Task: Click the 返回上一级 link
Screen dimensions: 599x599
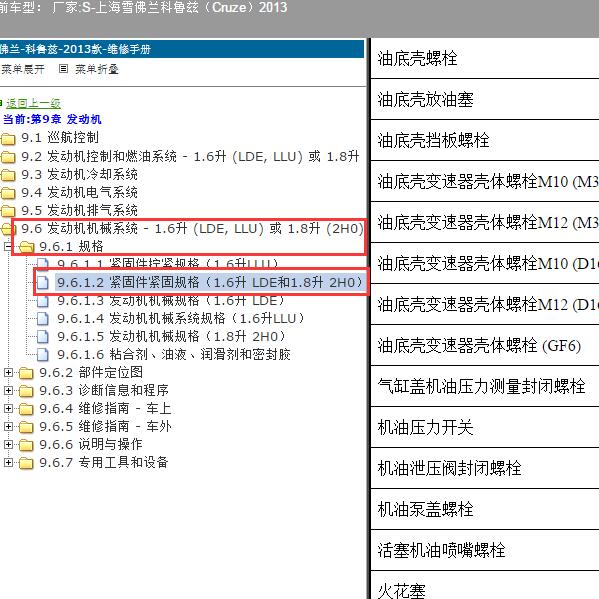Action: pyautogui.click(x=33, y=103)
